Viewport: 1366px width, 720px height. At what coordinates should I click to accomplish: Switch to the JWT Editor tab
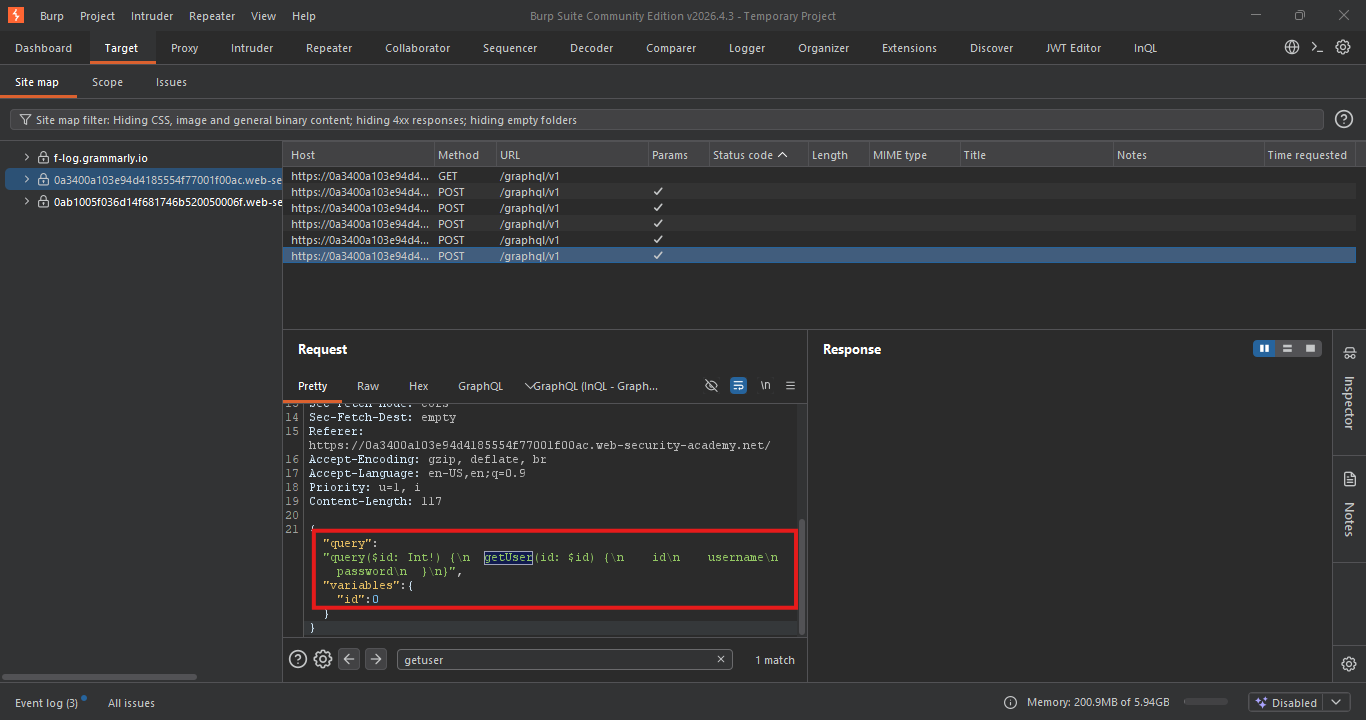(x=1073, y=48)
